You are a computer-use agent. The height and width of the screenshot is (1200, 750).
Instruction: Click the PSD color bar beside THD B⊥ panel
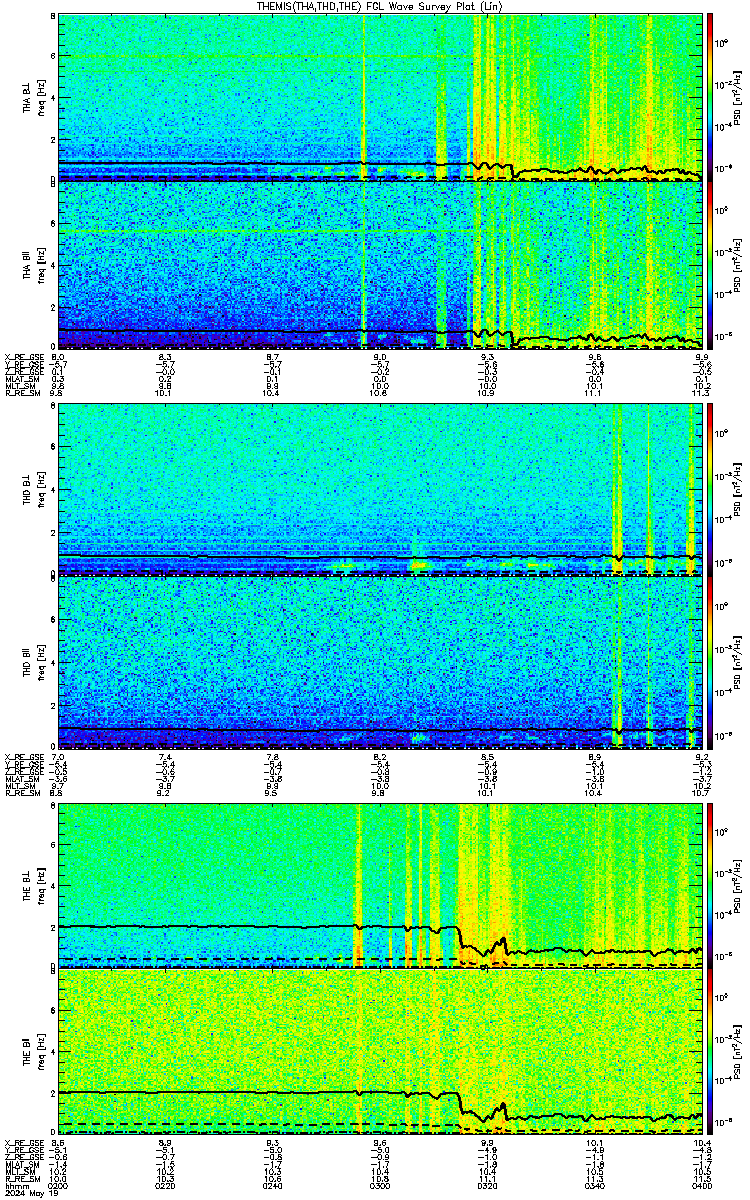(x=710, y=490)
